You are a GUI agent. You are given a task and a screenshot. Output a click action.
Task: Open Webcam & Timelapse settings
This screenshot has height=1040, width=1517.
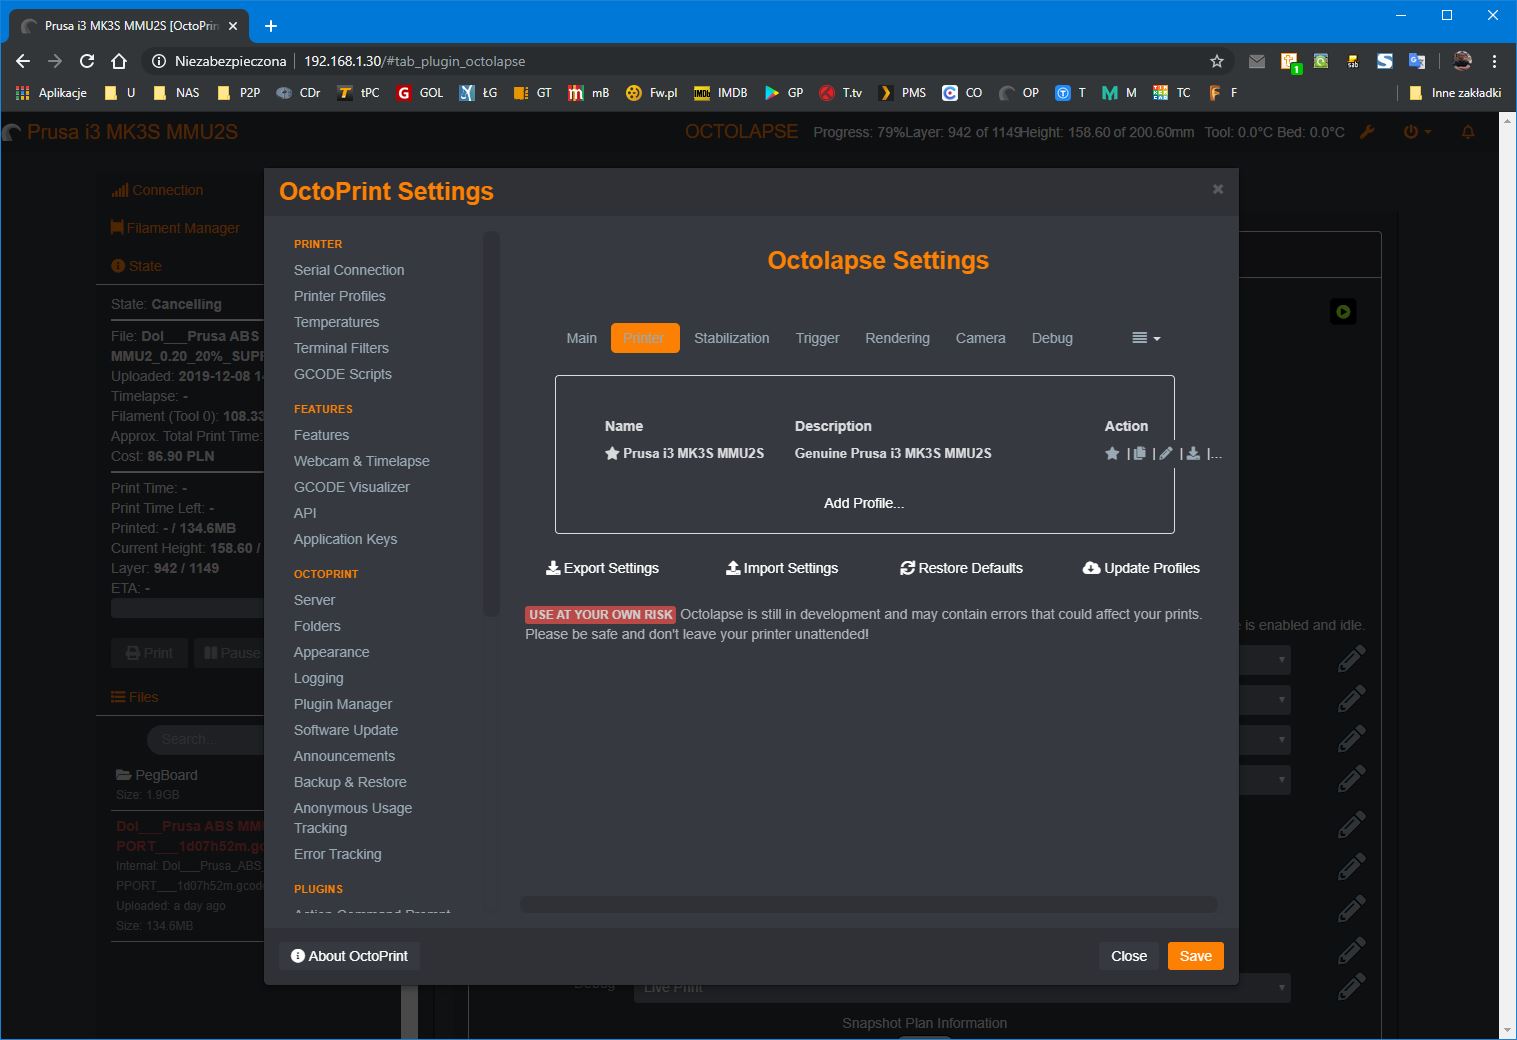click(x=362, y=461)
